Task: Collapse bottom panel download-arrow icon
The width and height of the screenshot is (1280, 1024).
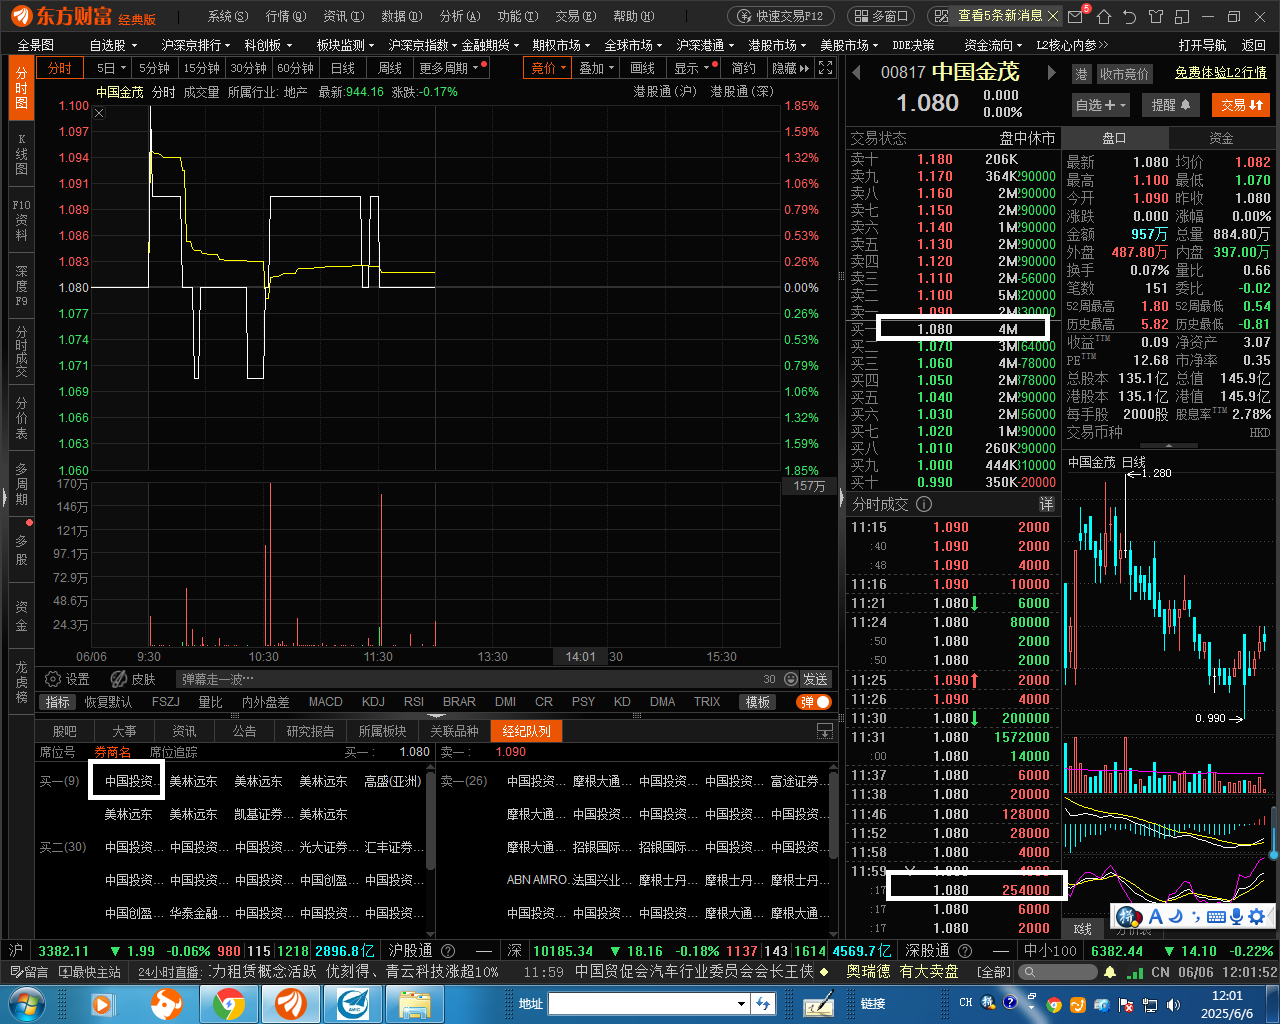Action: pyautogui.click(x=825, y=731)
